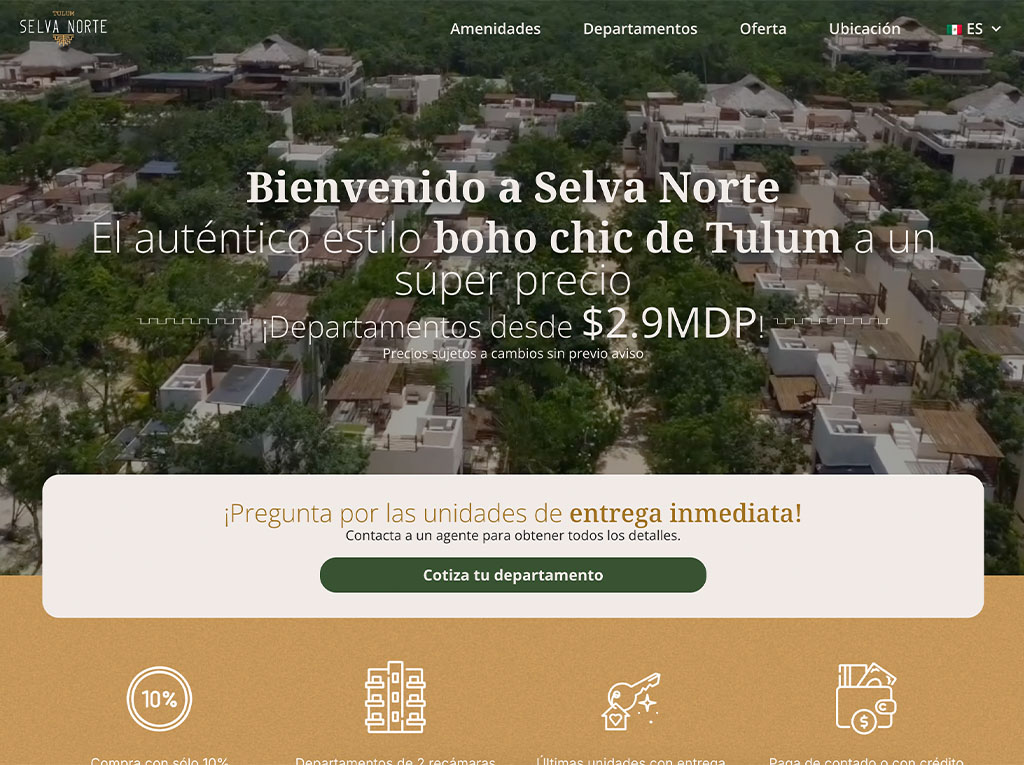Screen dimensions: 1024x765
Task: Click the Bienvenido a Selva Norte heading
Action: (x=513, y=187)
